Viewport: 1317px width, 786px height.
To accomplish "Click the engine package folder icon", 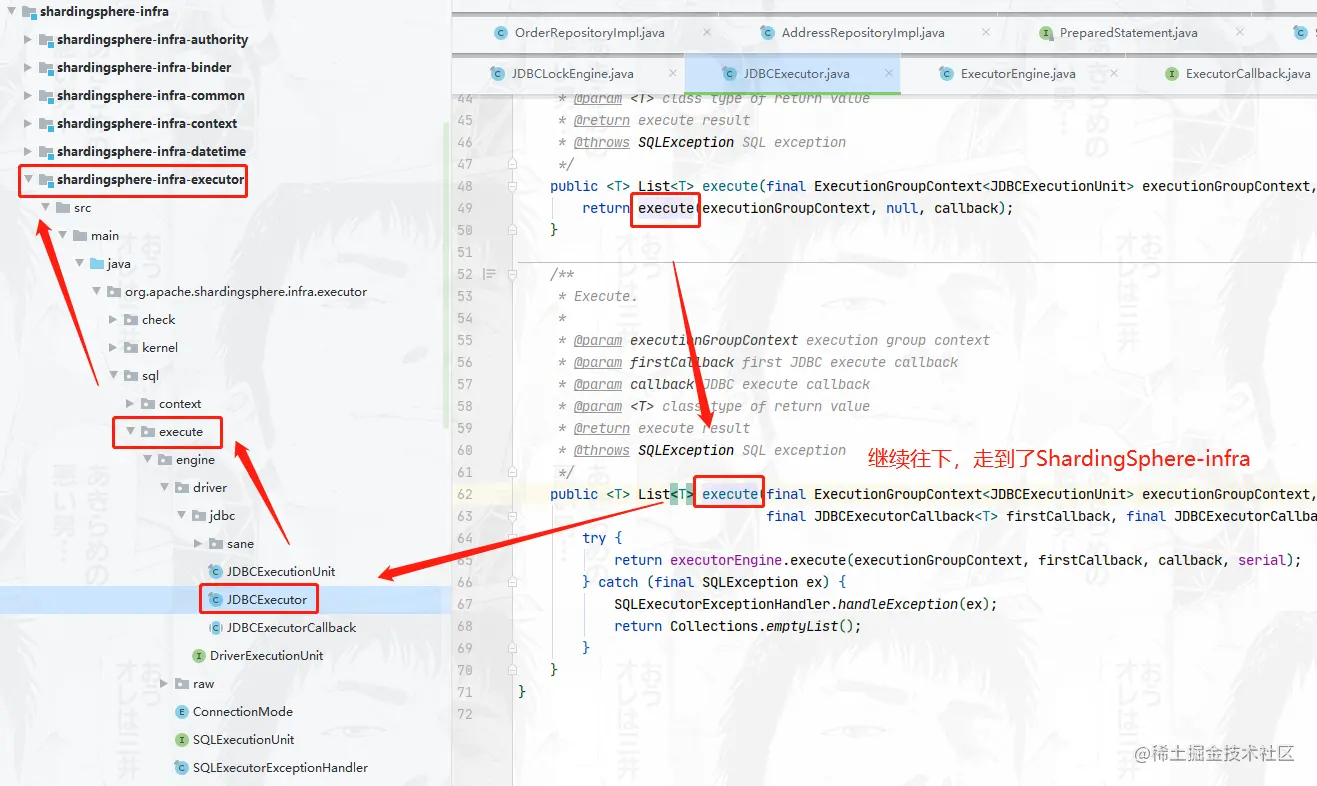I will point(165,460).
